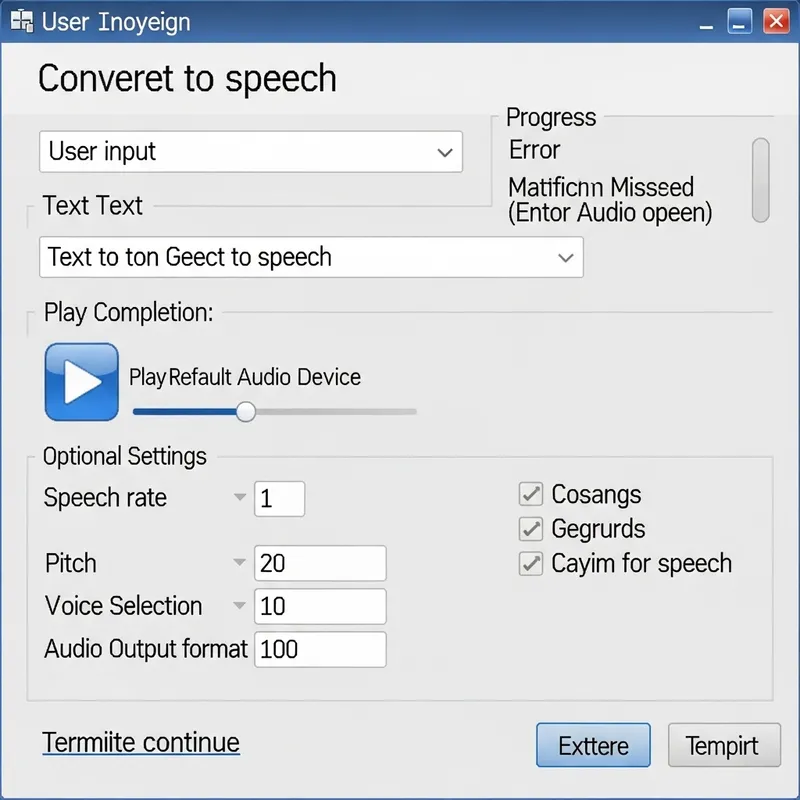
Task: Edit the Audio Output format value field
Action: coord(320,649)
